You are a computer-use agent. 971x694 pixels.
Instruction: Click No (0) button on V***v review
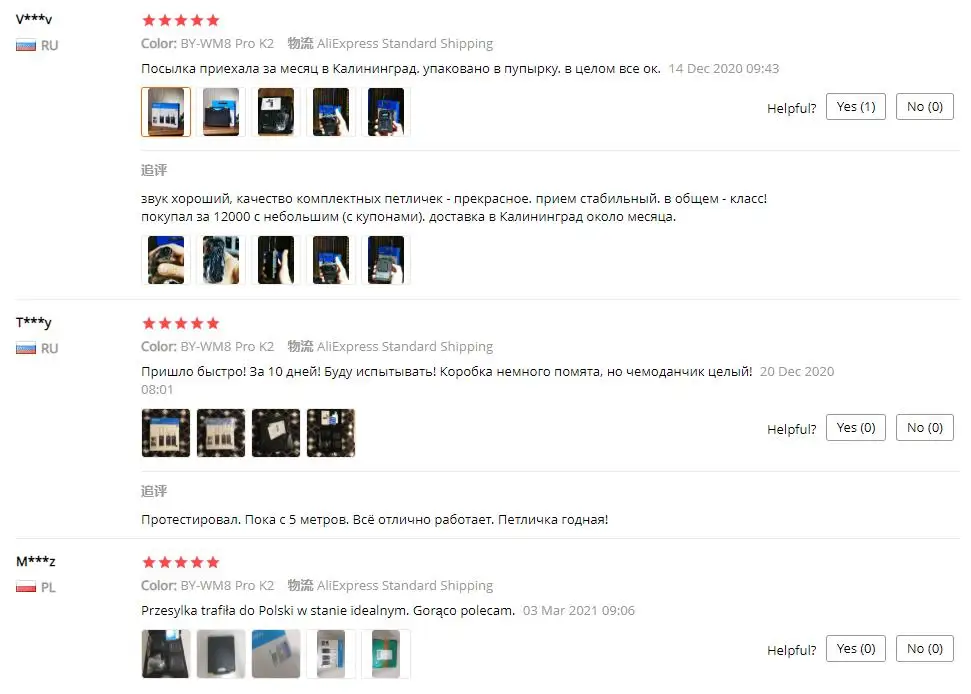click(925, 106)
